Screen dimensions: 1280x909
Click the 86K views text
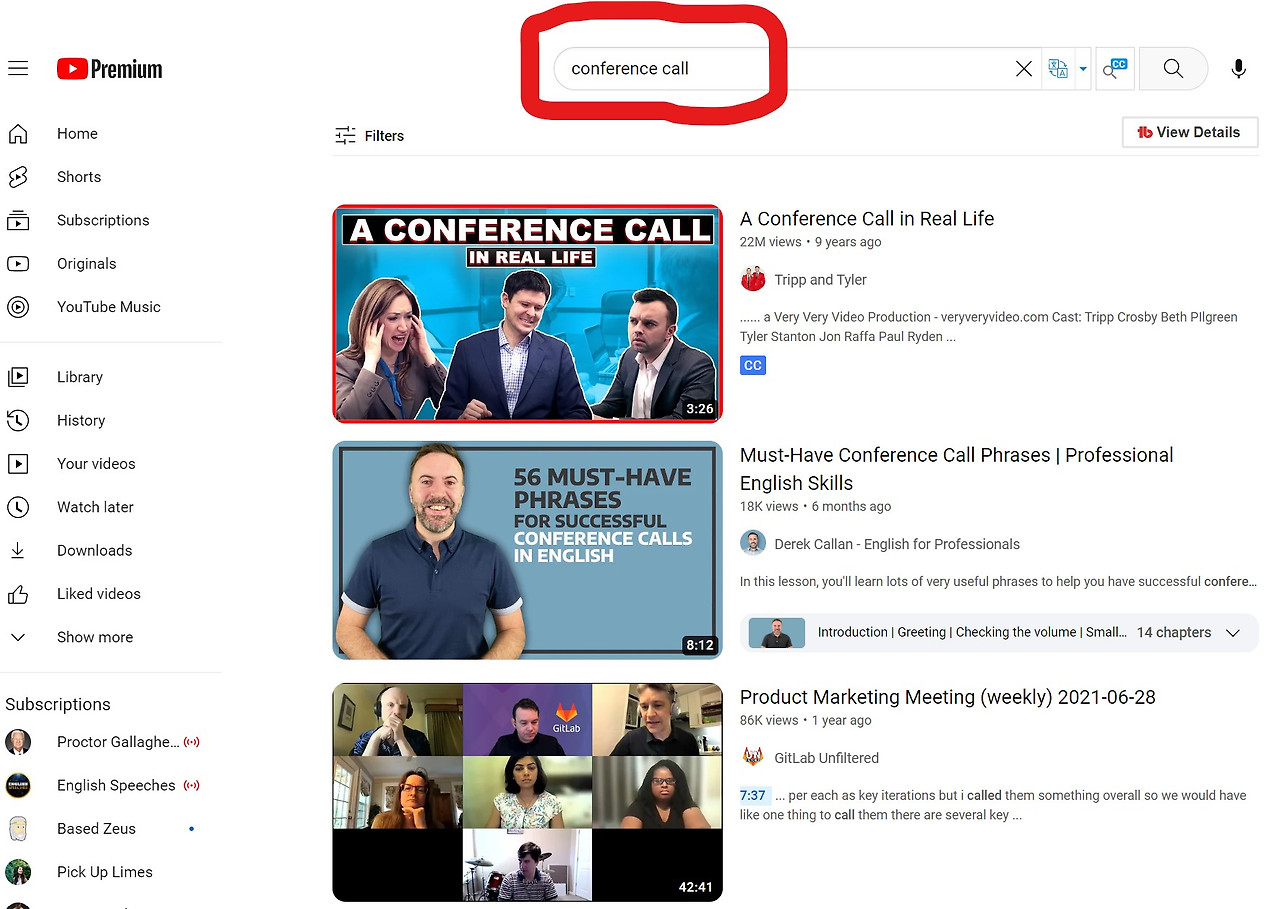tap(769, 720)
